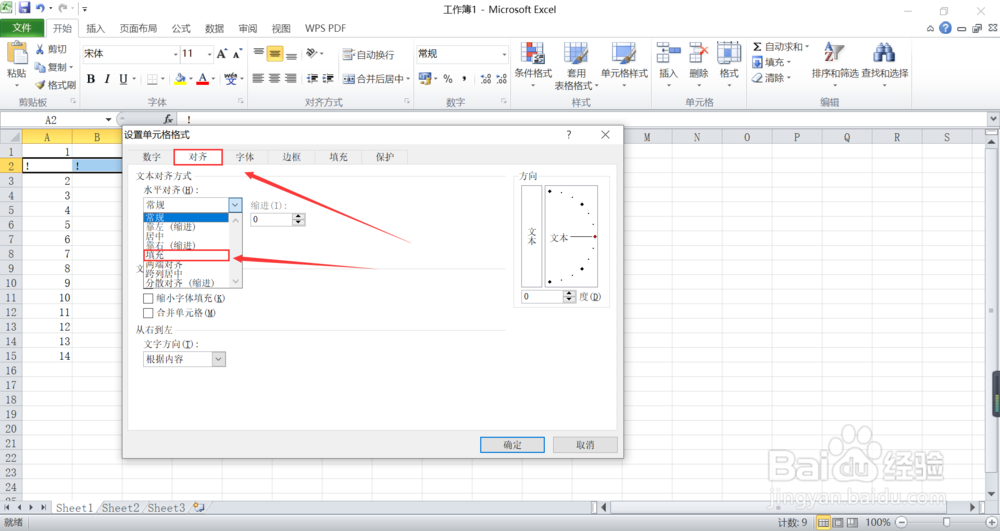The image size is (1000, 531).
Task: Open the number format (常规) dropdown in the ribbon
Action: click(x=504, y=54)
